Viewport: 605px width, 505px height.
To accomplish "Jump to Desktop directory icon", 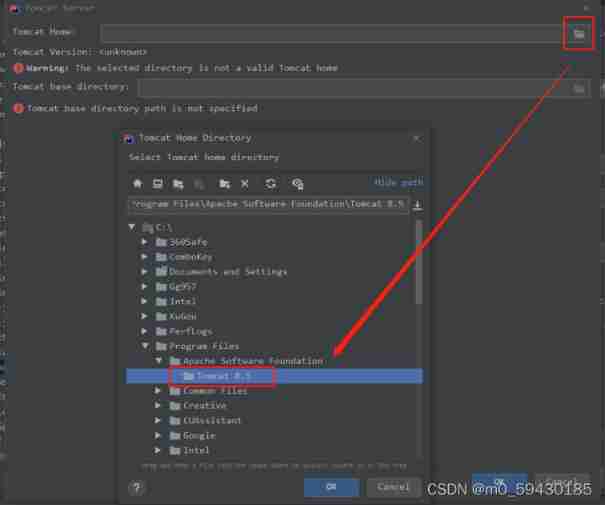I will [x=158, y=183].
